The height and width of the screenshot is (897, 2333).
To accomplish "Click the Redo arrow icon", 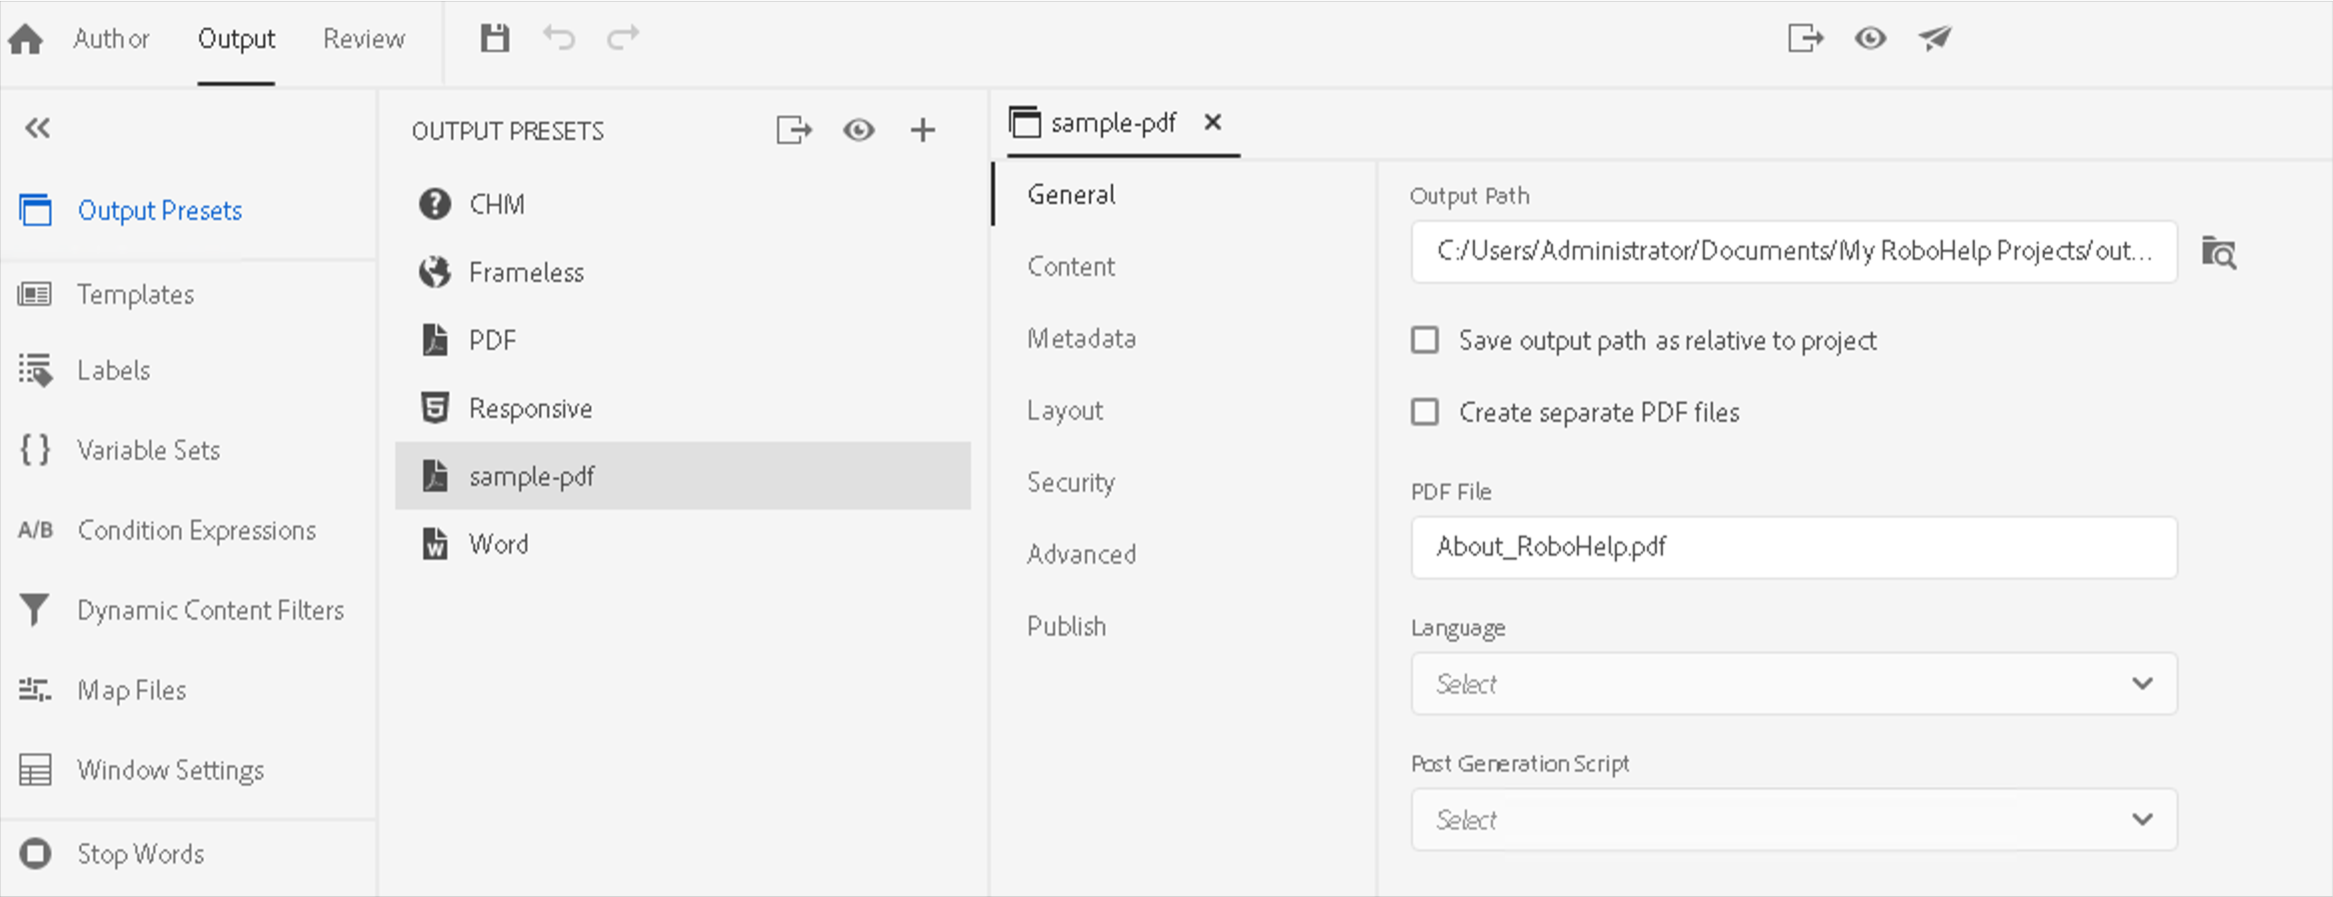I will (x=623, y=39).
